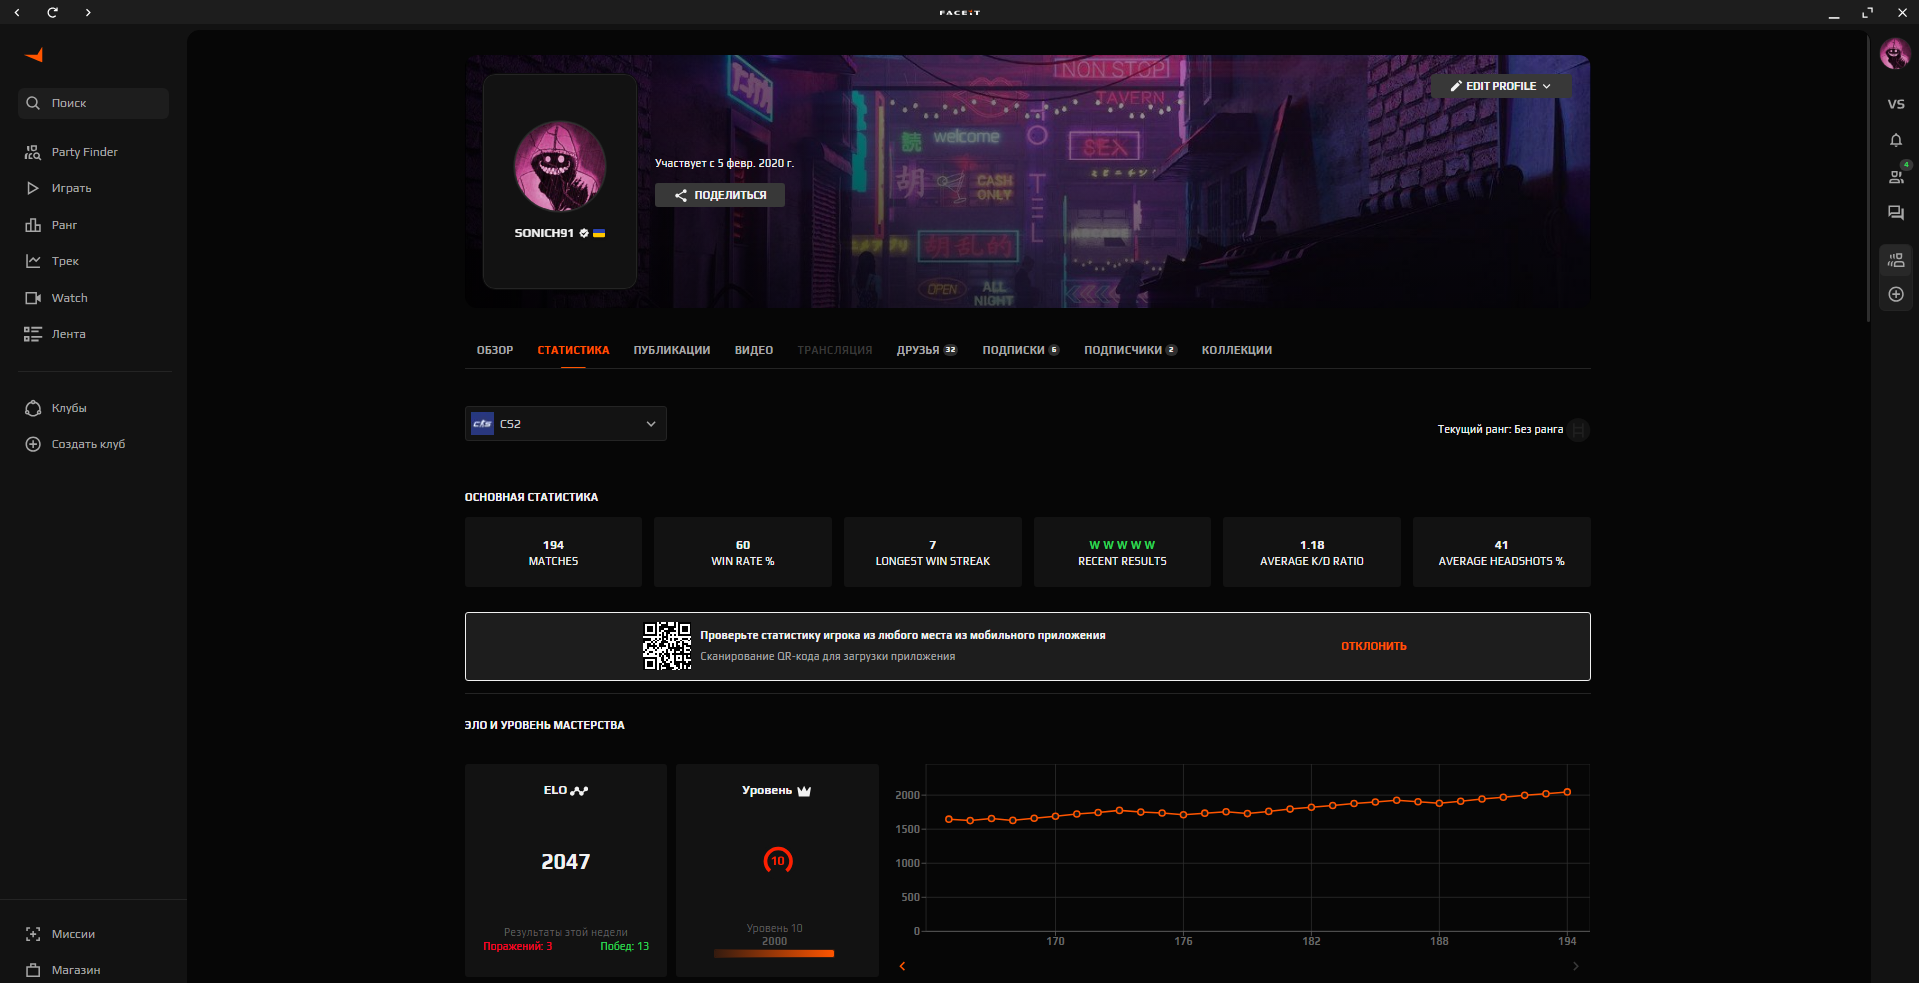1919x983 pixels.
Task: Open the friends list icon with badge 4
Action: point(1896,176)
